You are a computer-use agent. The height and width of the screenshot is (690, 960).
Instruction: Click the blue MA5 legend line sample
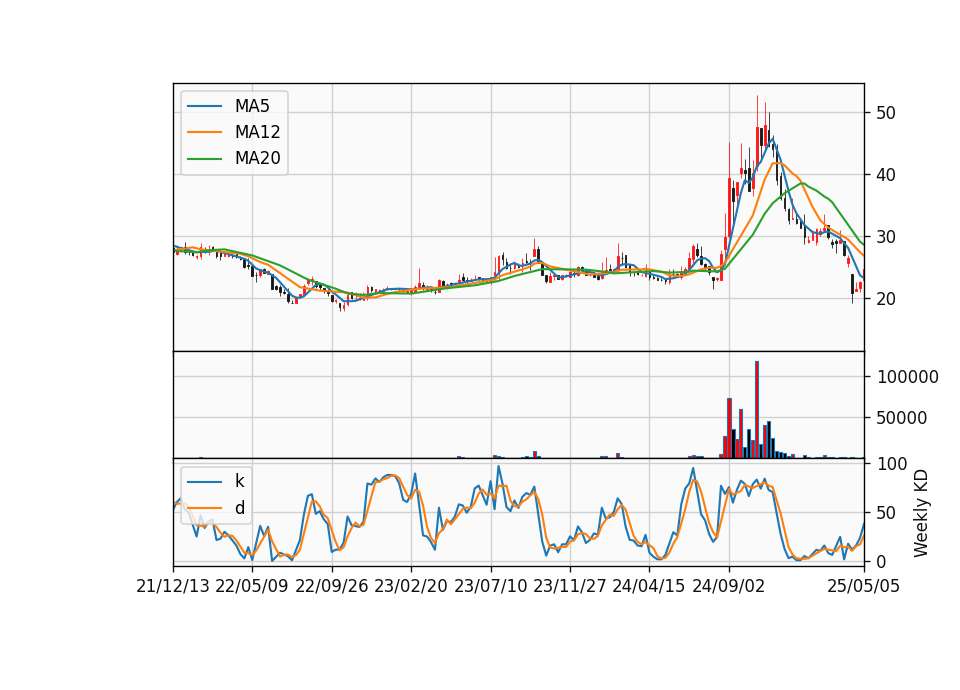pyautogui.click(x=204, y=107)
